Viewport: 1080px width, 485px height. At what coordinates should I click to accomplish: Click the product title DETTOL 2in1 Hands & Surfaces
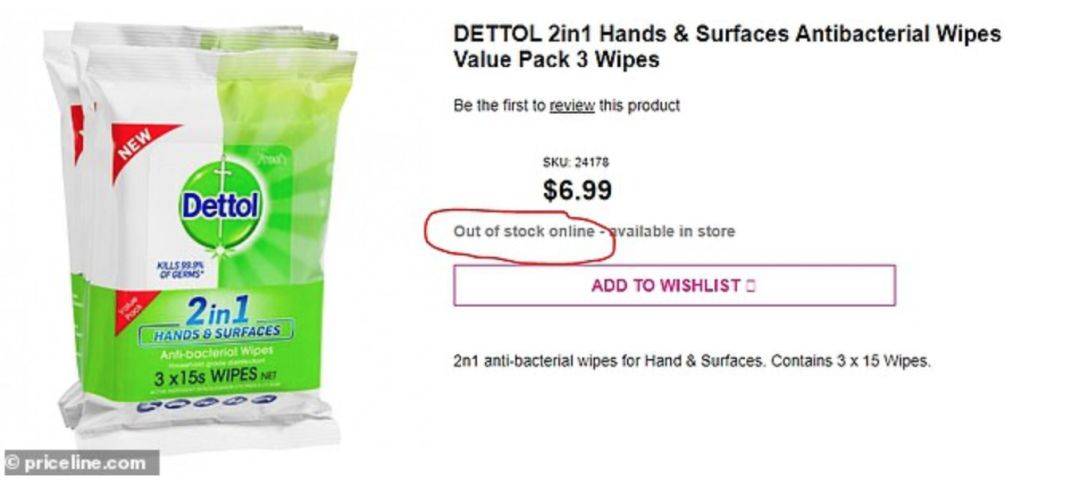pyautogui.click(x=727, y=34)
